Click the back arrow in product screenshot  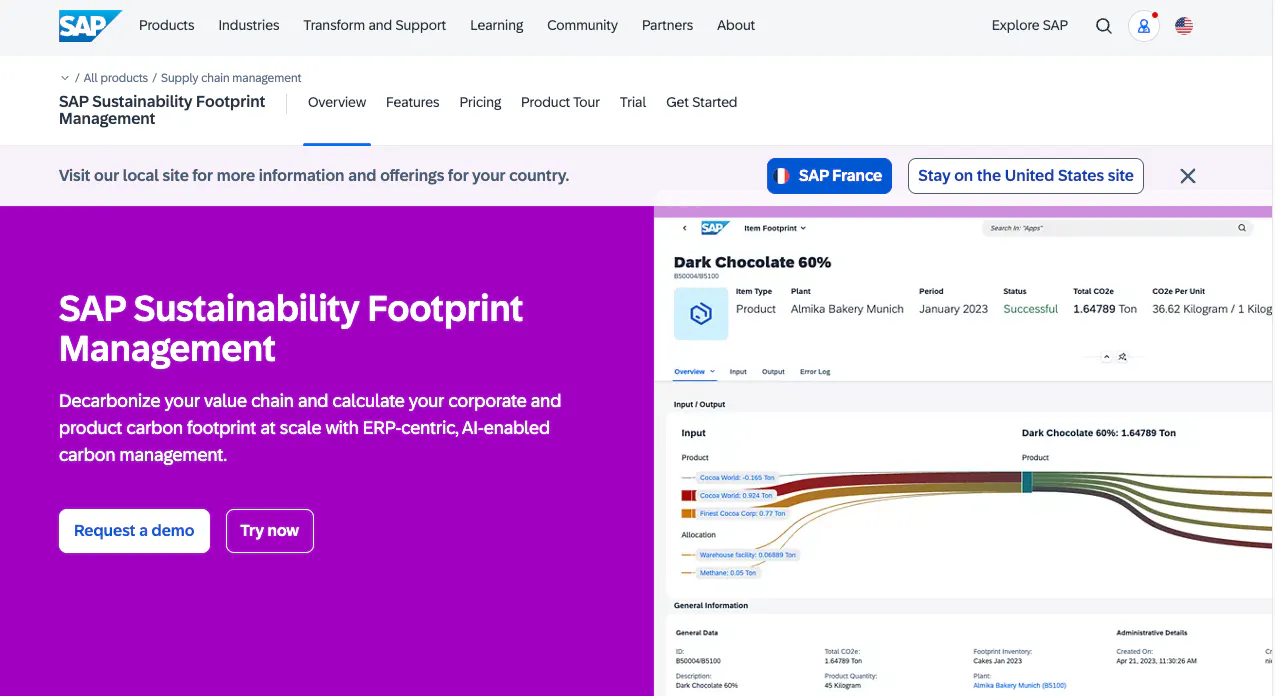click(684, 228)
